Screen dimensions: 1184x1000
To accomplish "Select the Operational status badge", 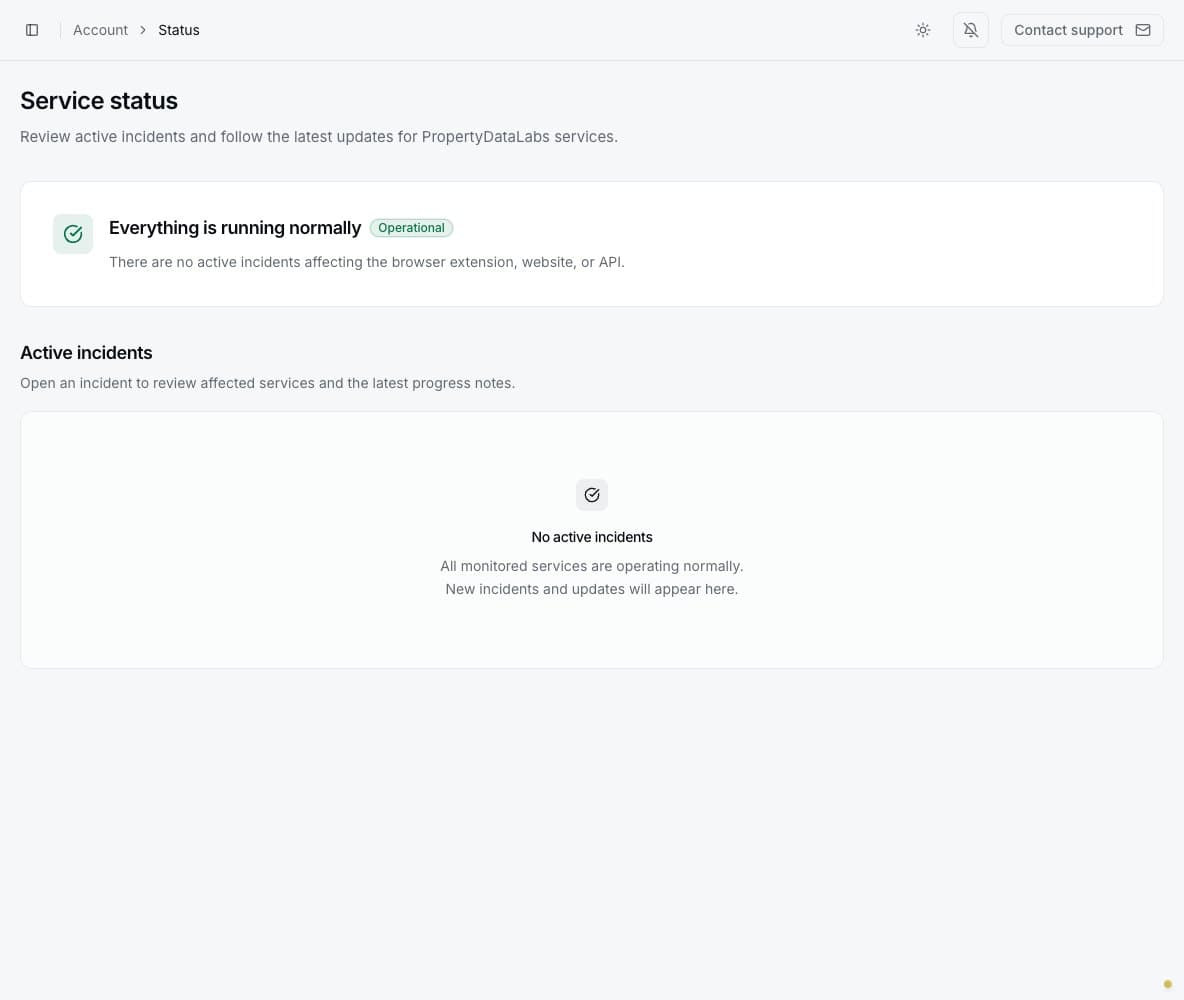I will [x=412, y=228].
